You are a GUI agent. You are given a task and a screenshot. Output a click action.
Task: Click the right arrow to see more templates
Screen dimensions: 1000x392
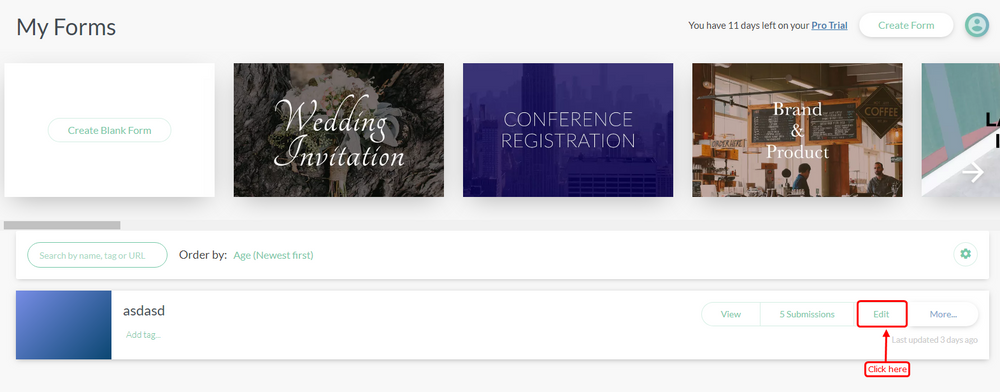click(973, 172)
